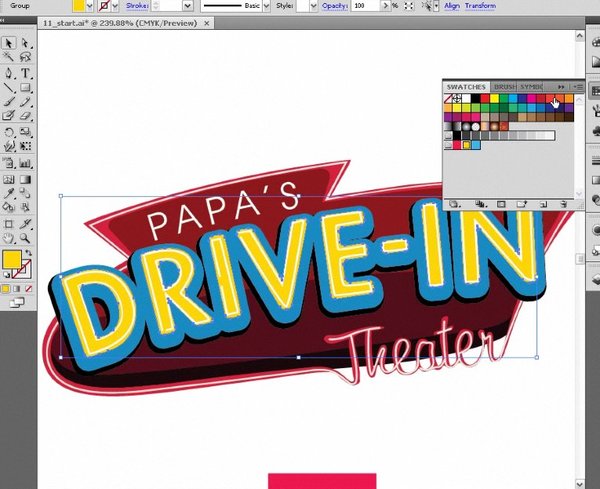Image resolution: width=600 pixels, height=489 pixels.
Task: Activate the stroke box in toolbox
Action: 21,269
